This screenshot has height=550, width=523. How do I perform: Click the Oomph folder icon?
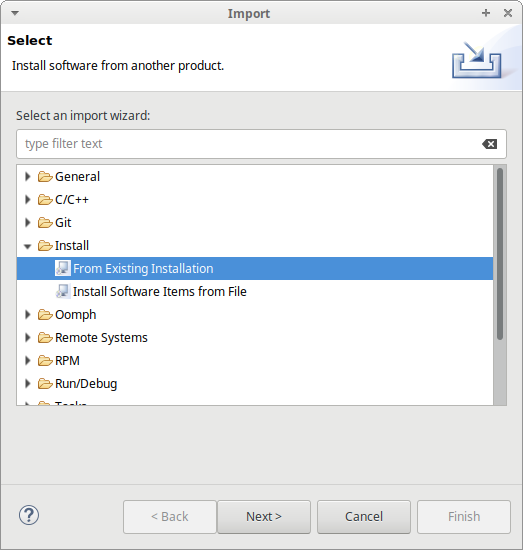45,315
